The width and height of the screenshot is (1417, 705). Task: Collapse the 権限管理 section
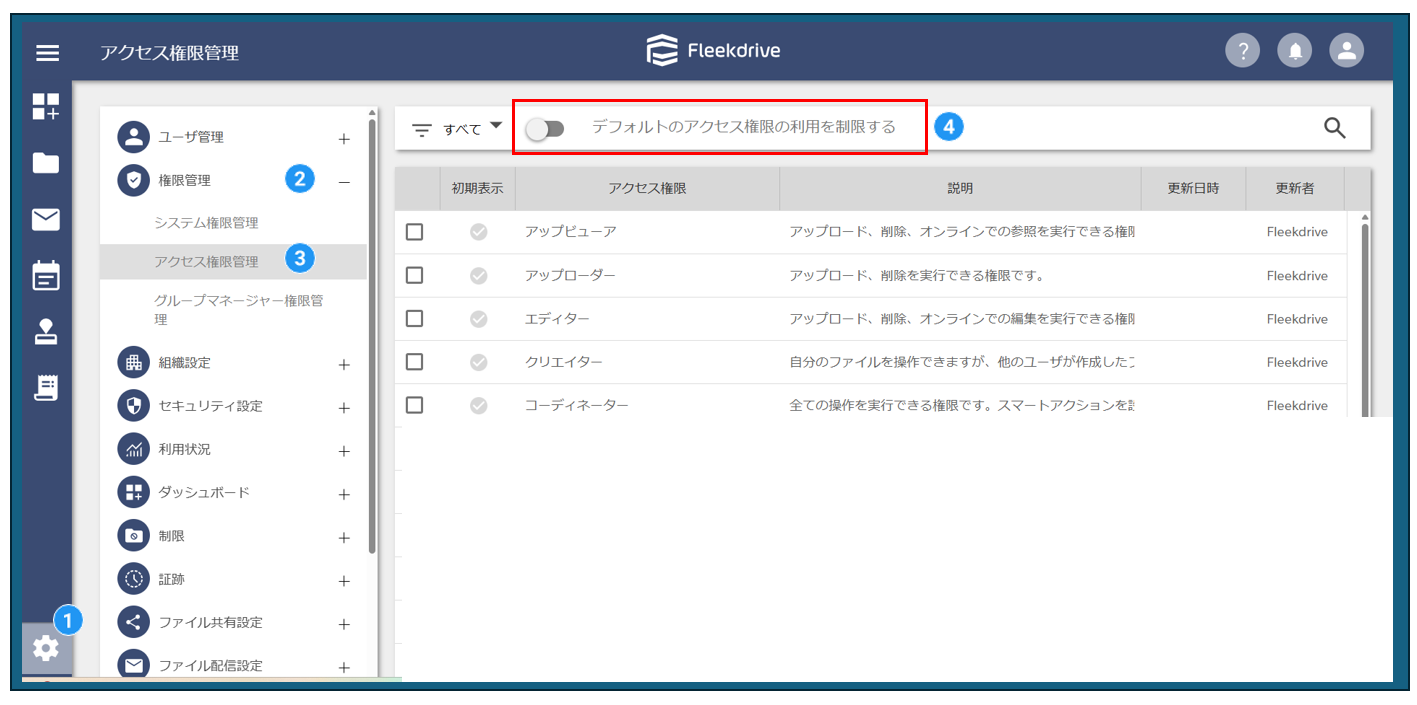344,182
